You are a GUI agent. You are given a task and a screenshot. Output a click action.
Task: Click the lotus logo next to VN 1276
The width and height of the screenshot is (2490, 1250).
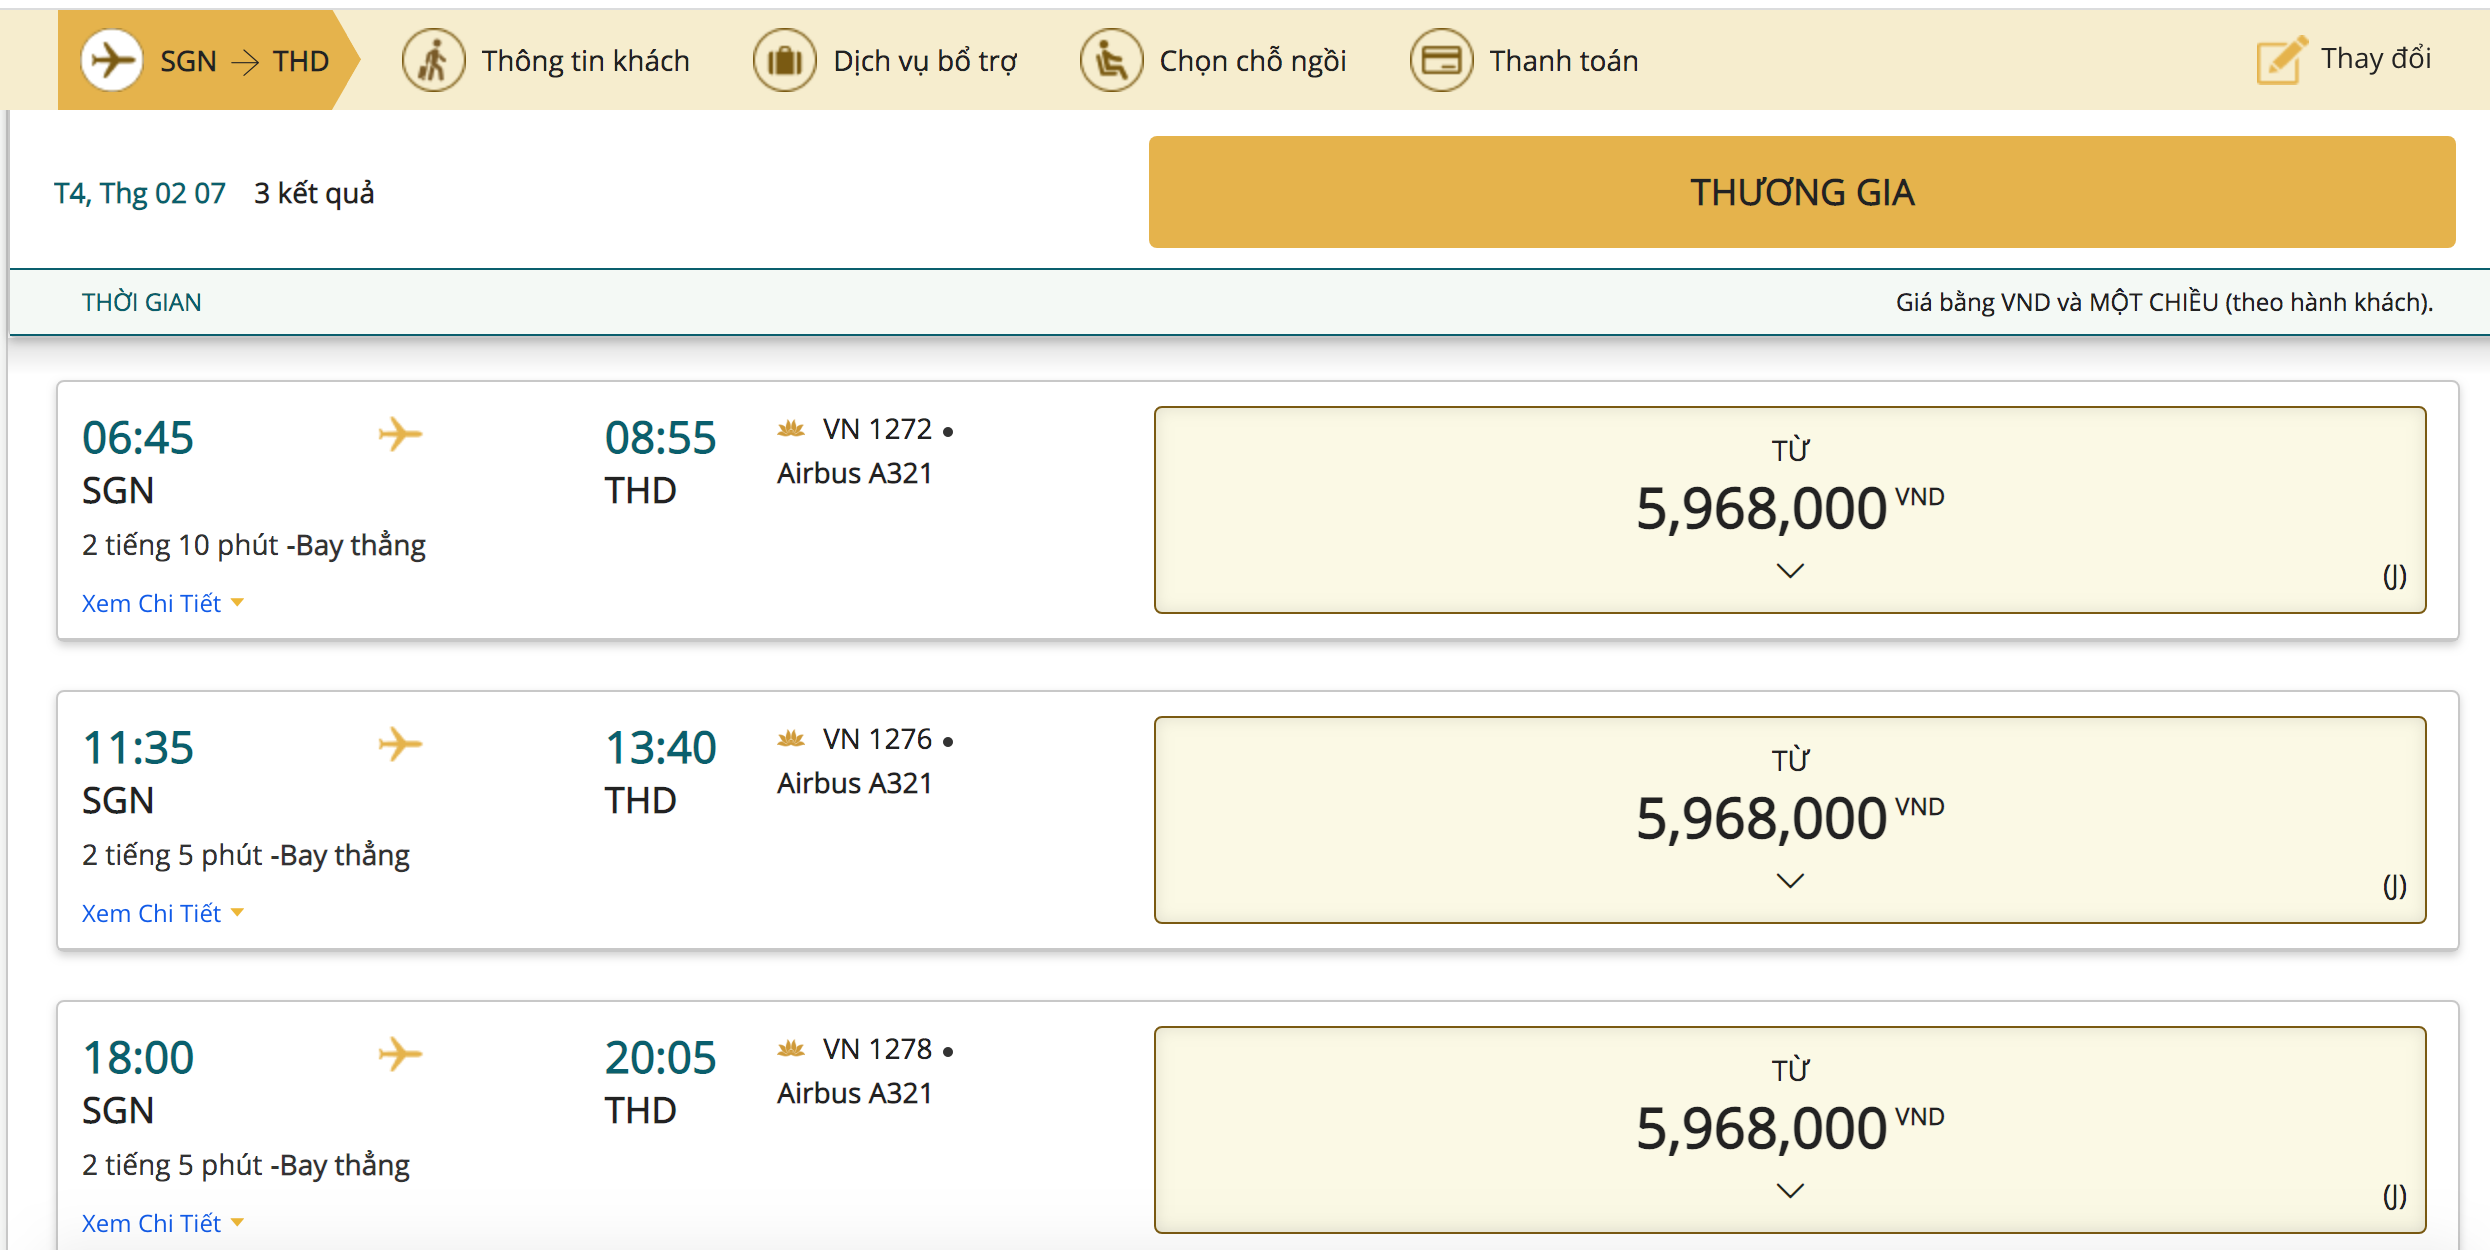click(x=791, y=739)
